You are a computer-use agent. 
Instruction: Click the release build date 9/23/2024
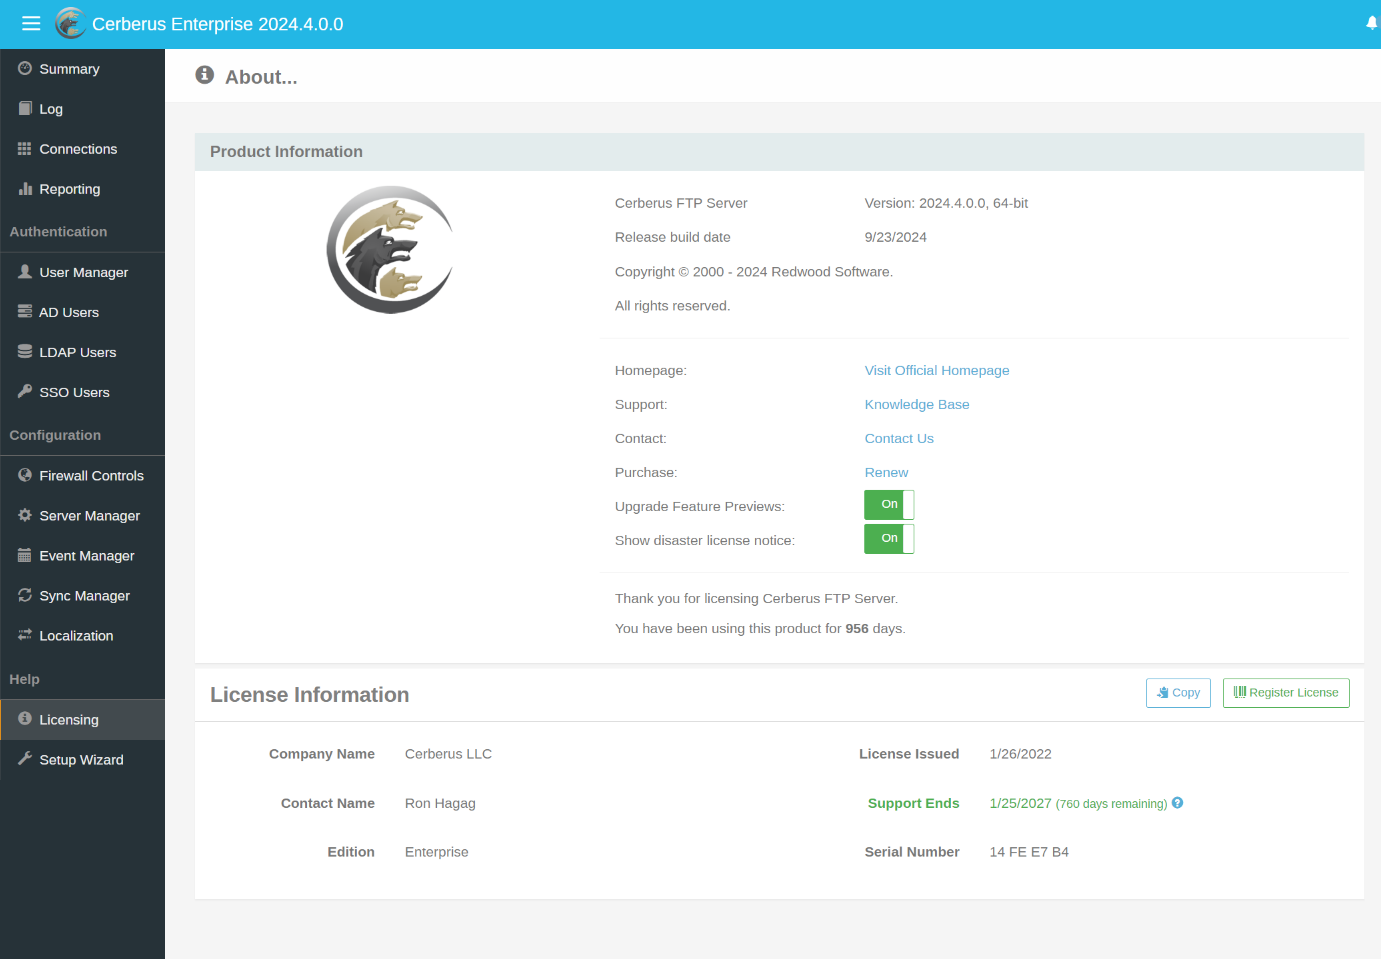coord(896,237)
